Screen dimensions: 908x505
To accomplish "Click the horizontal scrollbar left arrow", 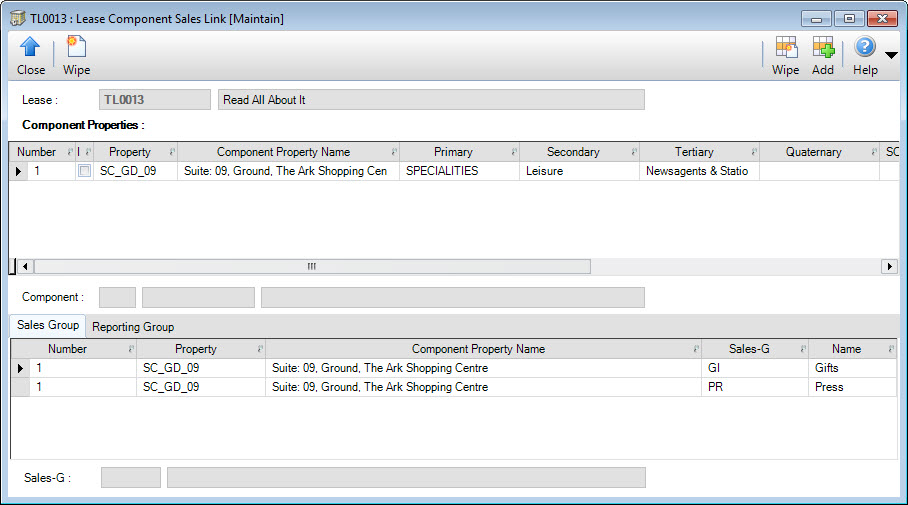I will (24, 266).
